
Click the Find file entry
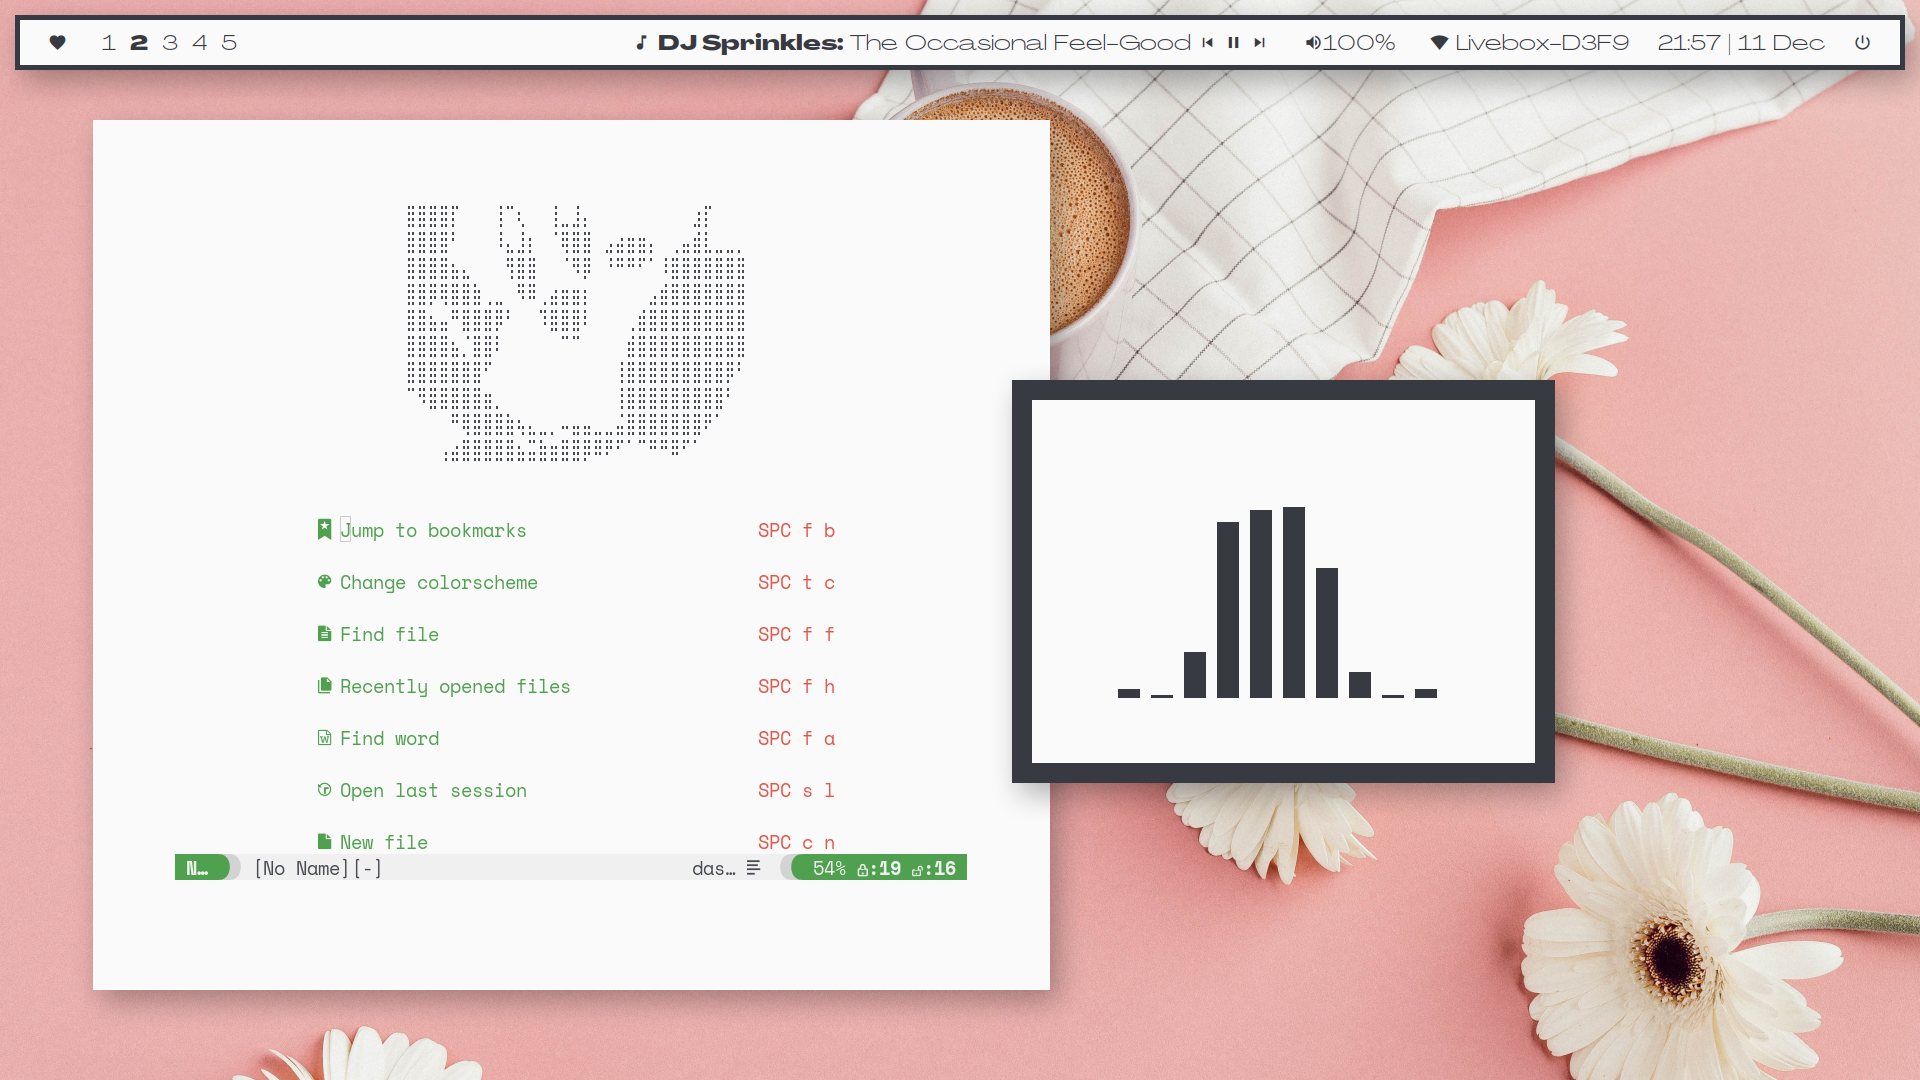click(x=389, y=634)
